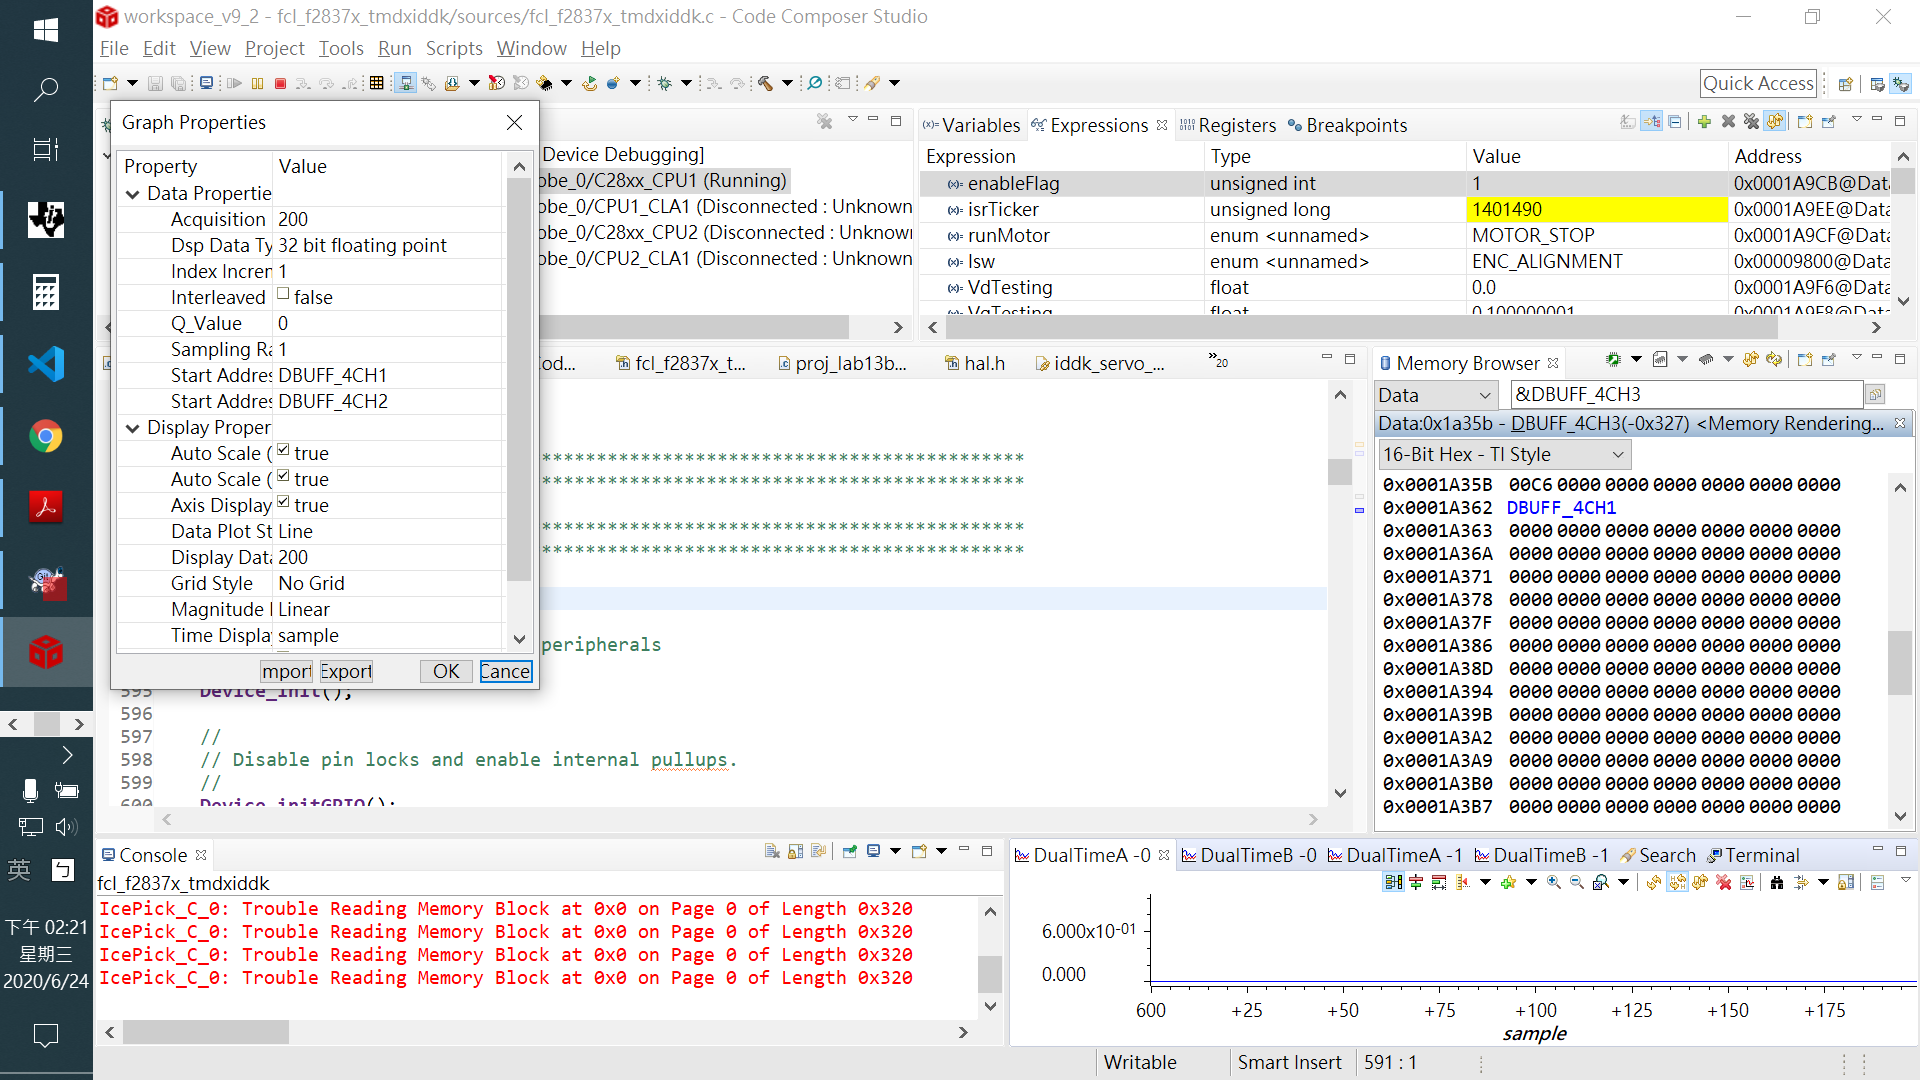Switch to the DualTimeB -0 tab

point(1249,855)
